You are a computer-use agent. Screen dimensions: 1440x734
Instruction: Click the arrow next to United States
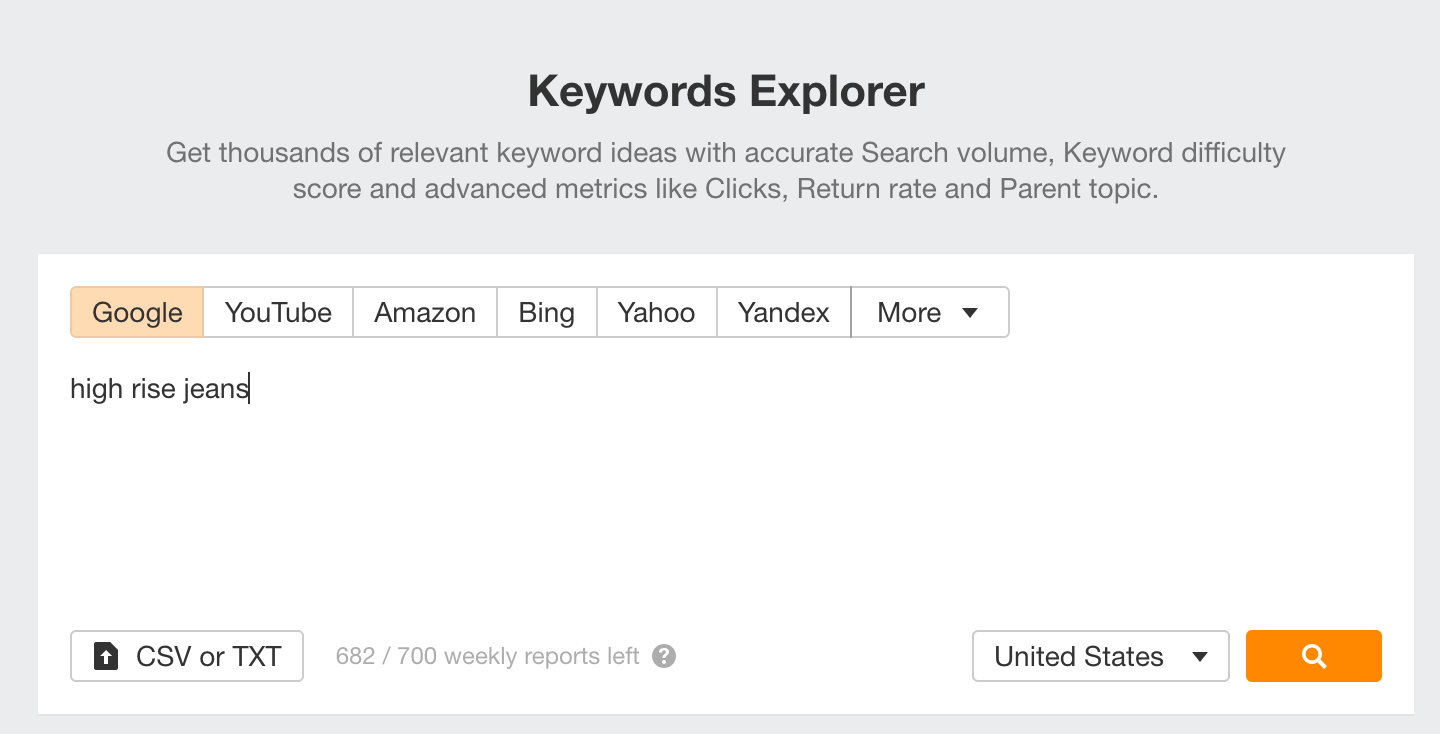click(x=1201, y=657)
